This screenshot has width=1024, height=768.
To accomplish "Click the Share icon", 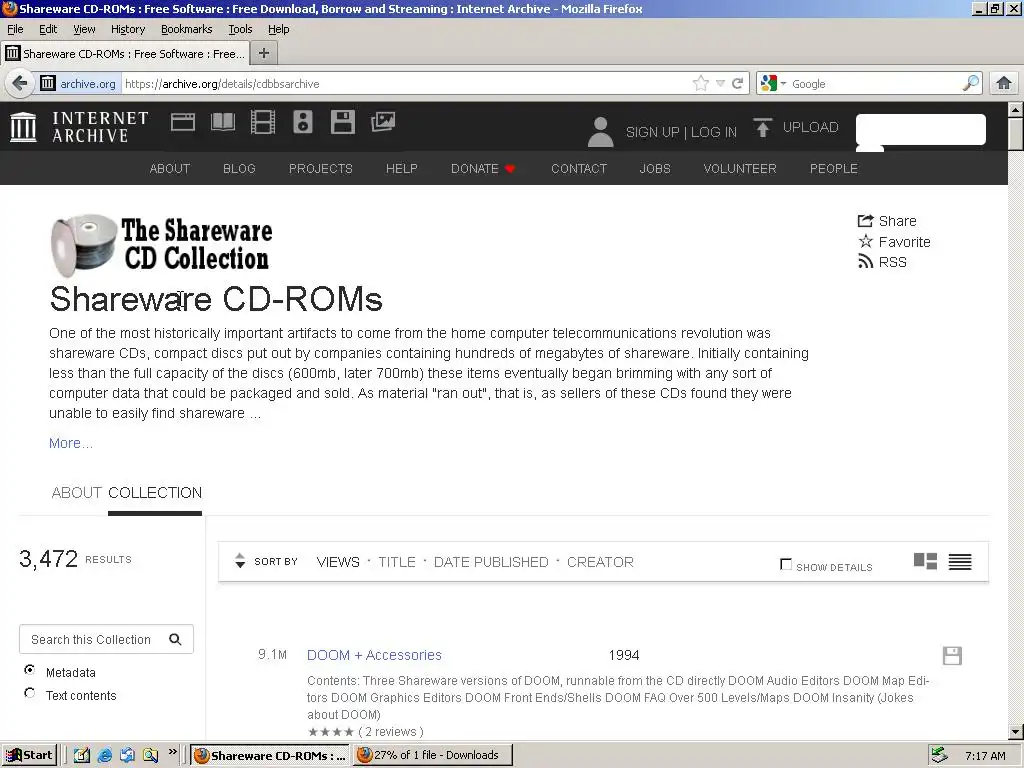I will click(x=865, y=221).
